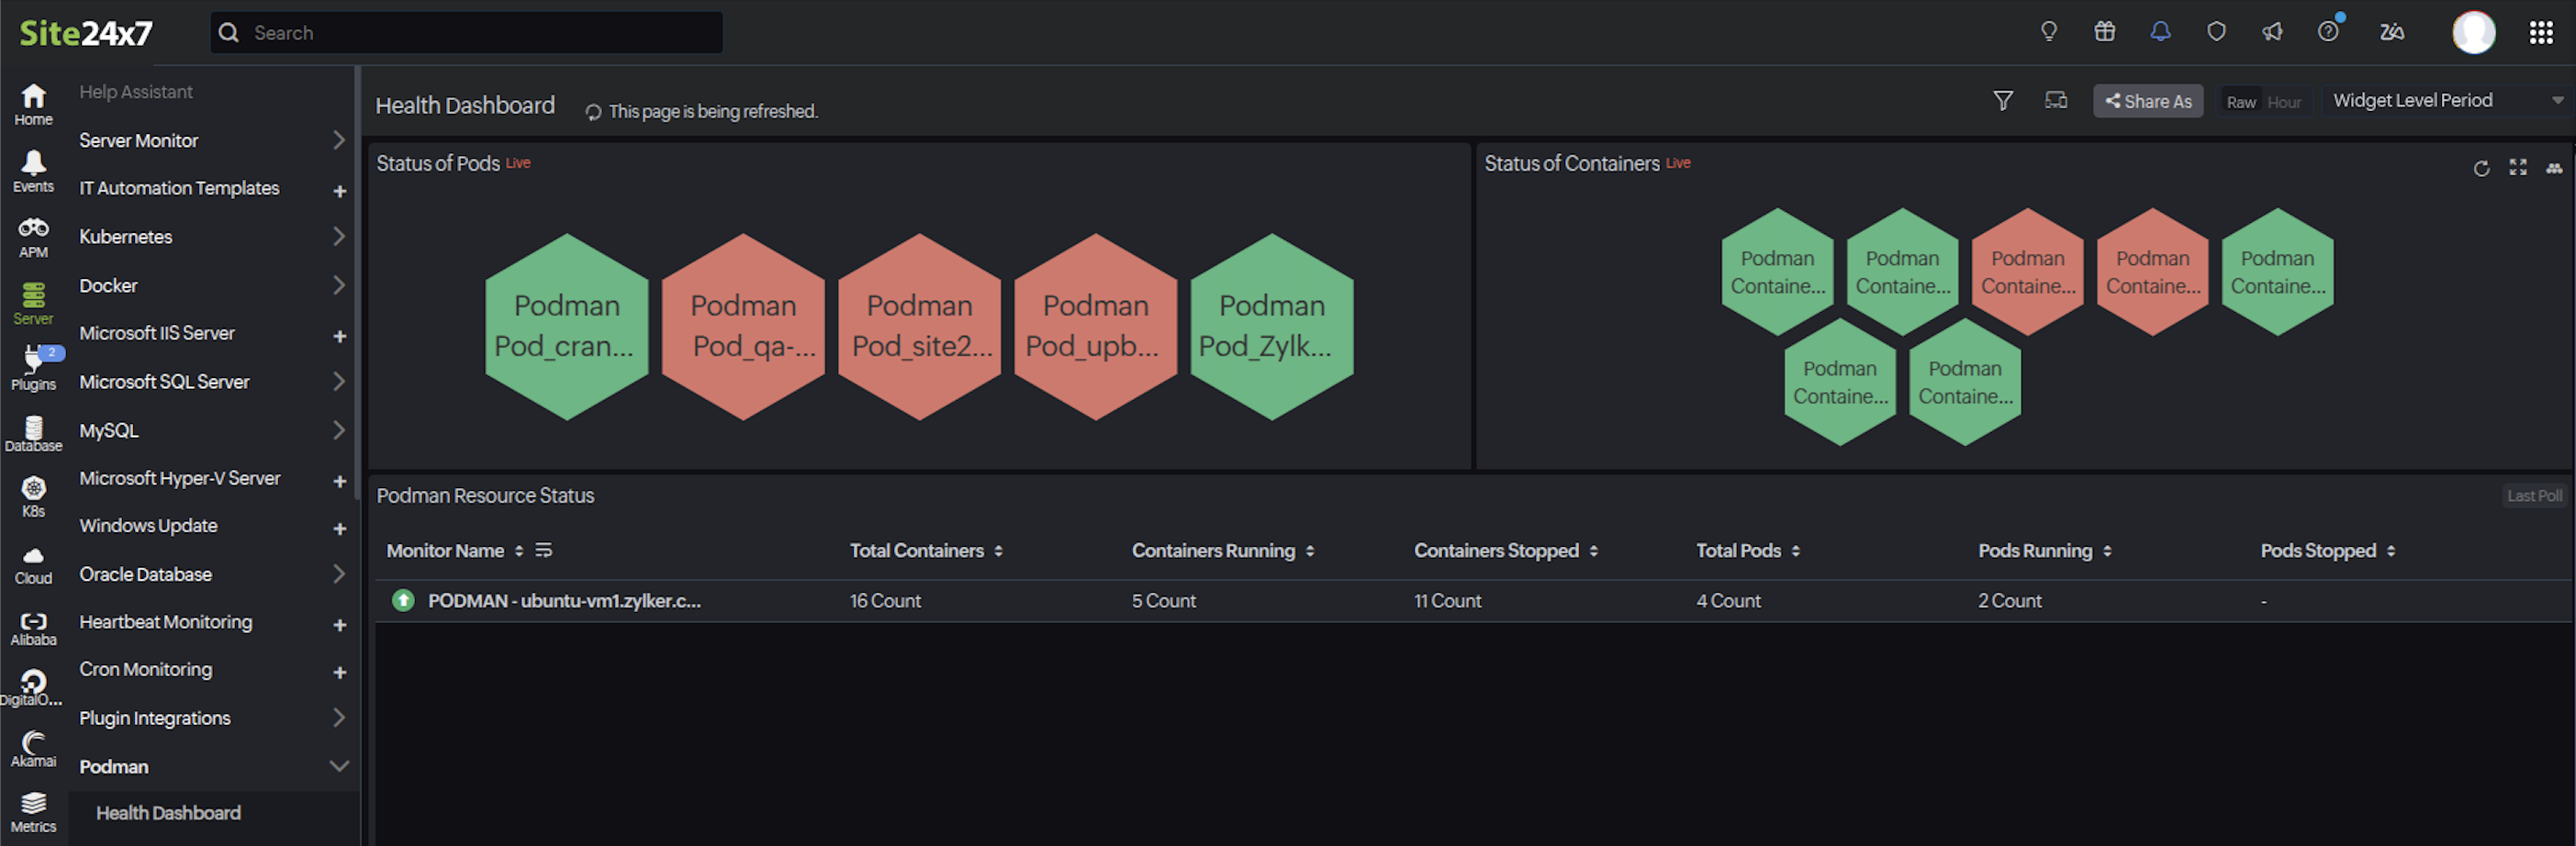Click the filter funnel icon
Image resolution: width=2576 pixels, height=846 pixels.
coord(2003,101)
